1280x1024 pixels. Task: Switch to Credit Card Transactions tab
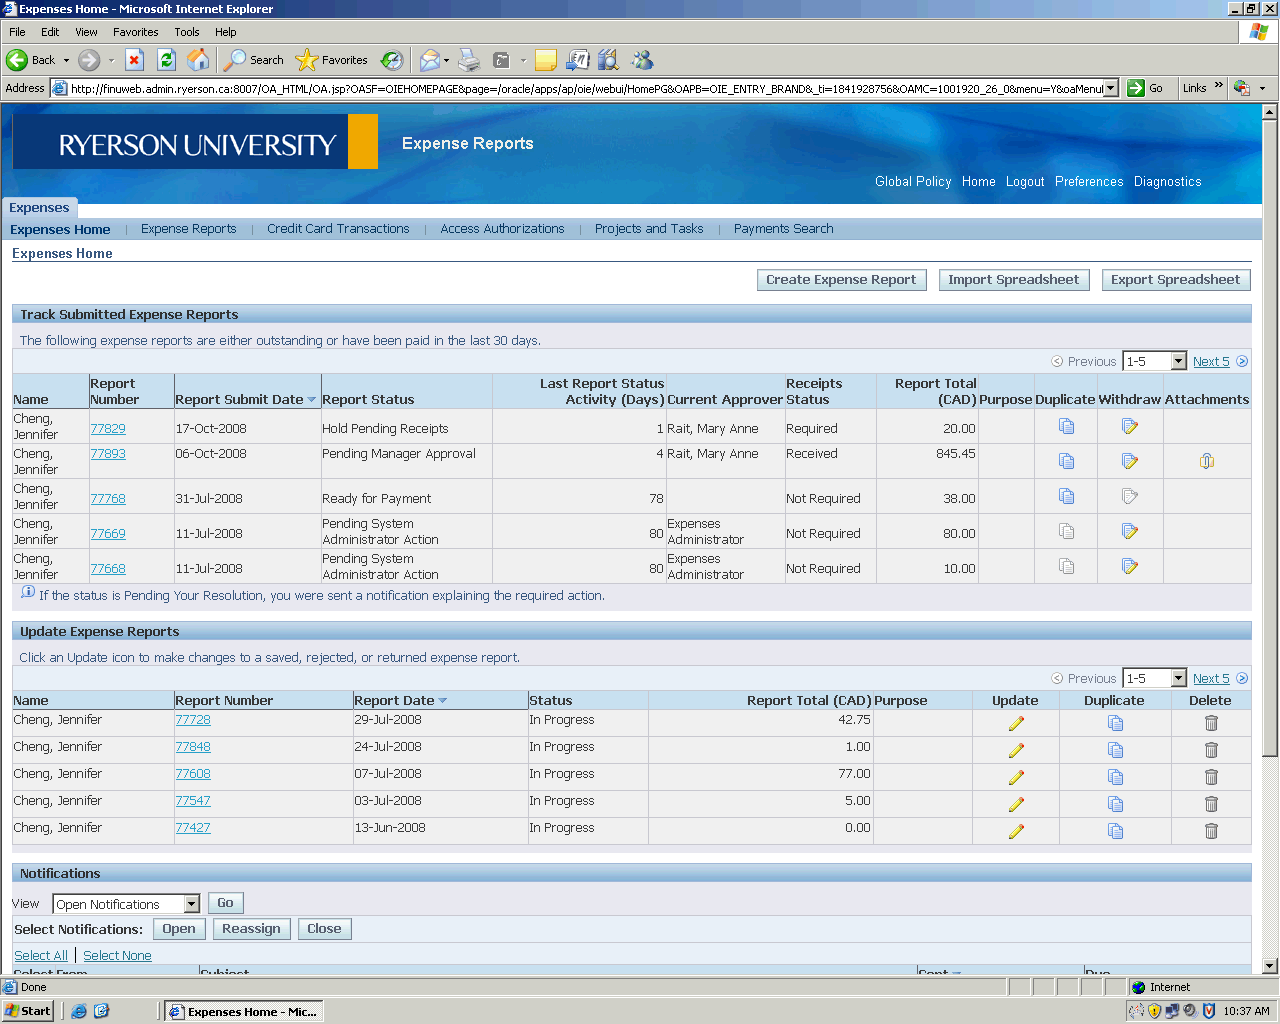tap(338, 229)
